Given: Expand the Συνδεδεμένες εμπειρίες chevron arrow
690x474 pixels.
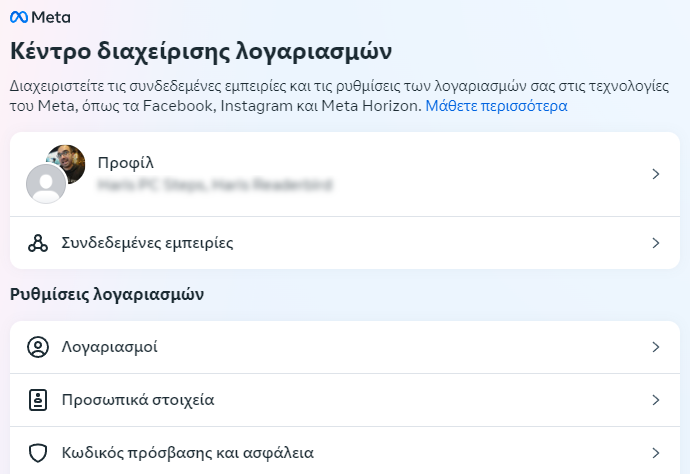Looking at the screenshot, I should click(656, 243).
